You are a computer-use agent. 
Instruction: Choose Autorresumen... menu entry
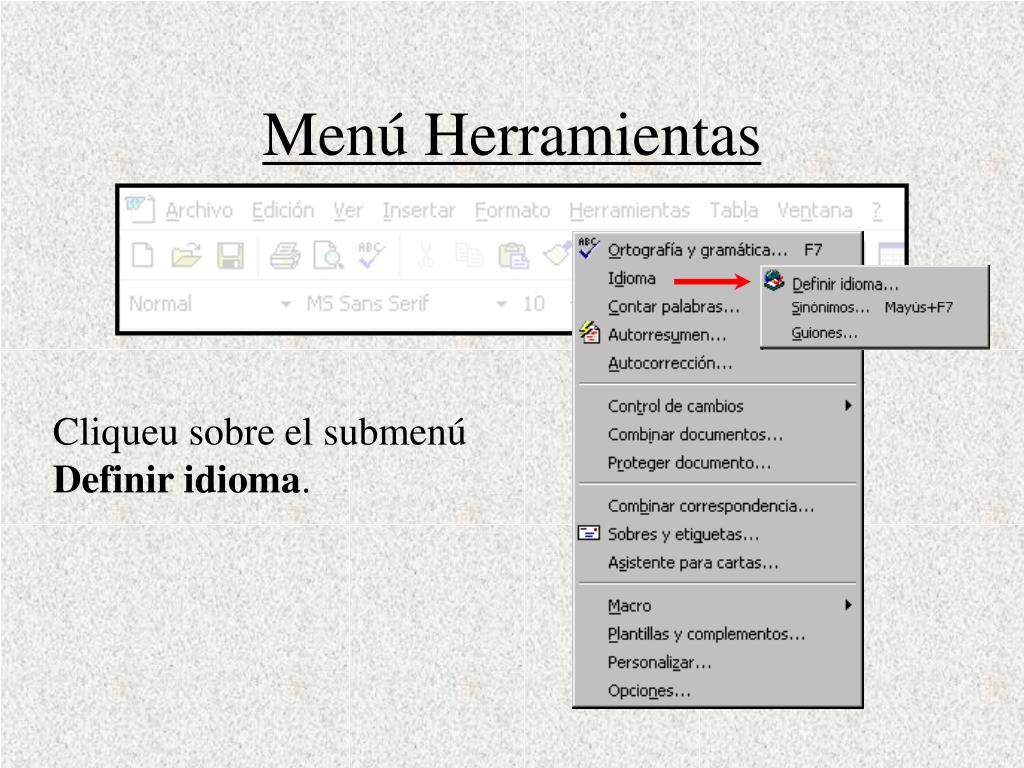point(666,334)
